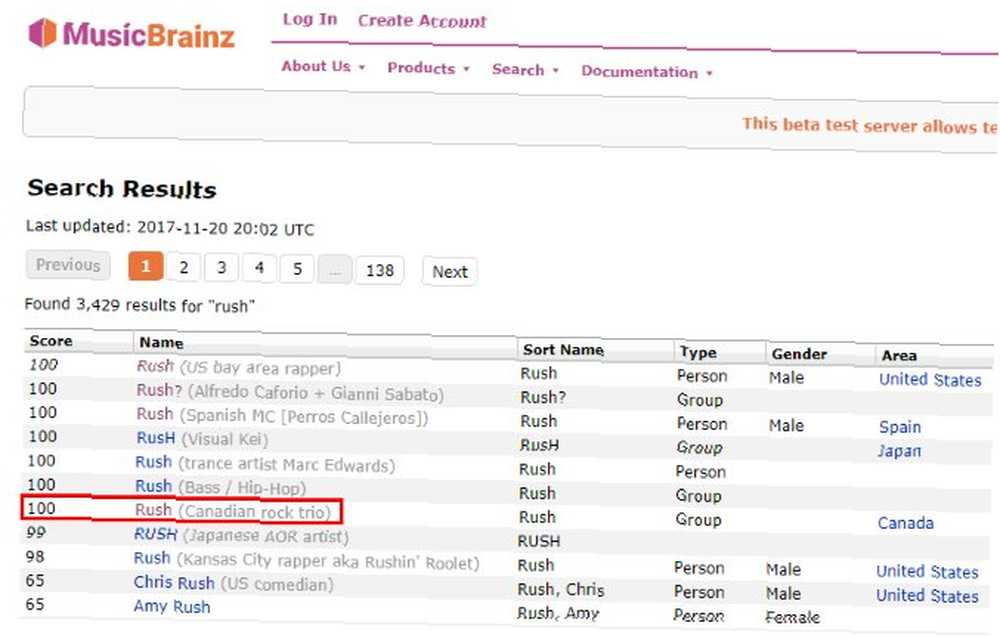This screenshot has width=1000, height=638.
Task: Open Rush US bay area rapper
Action: 155,366
